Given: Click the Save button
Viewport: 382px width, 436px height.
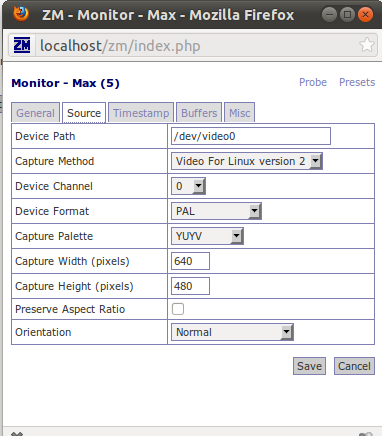Looking at the screenshot, I should click(309, 366).
